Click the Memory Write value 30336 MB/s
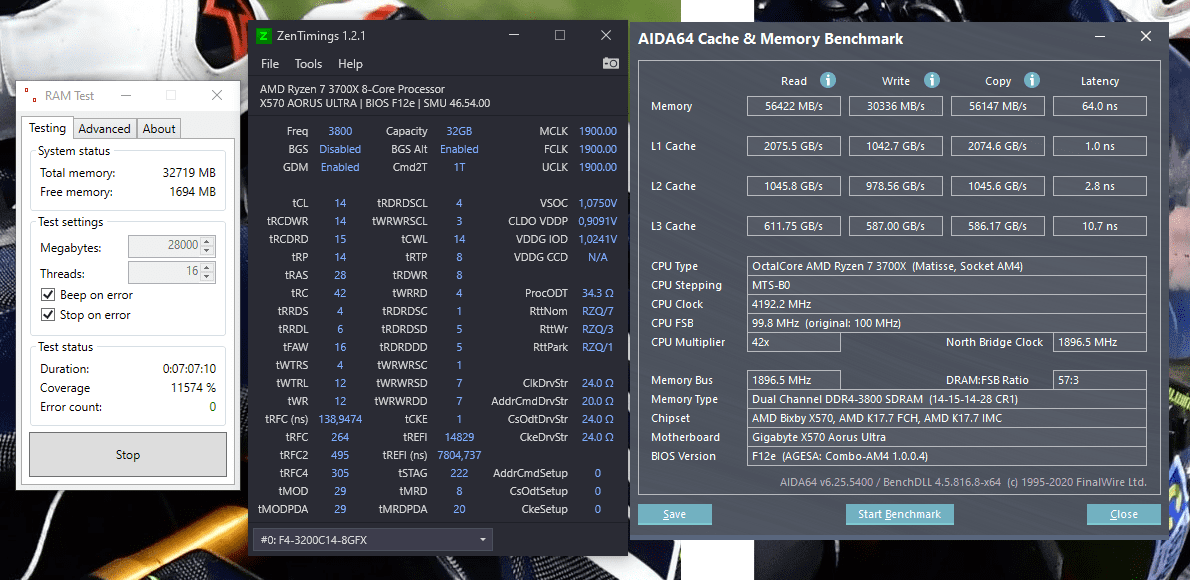 (x=896, y=106)
